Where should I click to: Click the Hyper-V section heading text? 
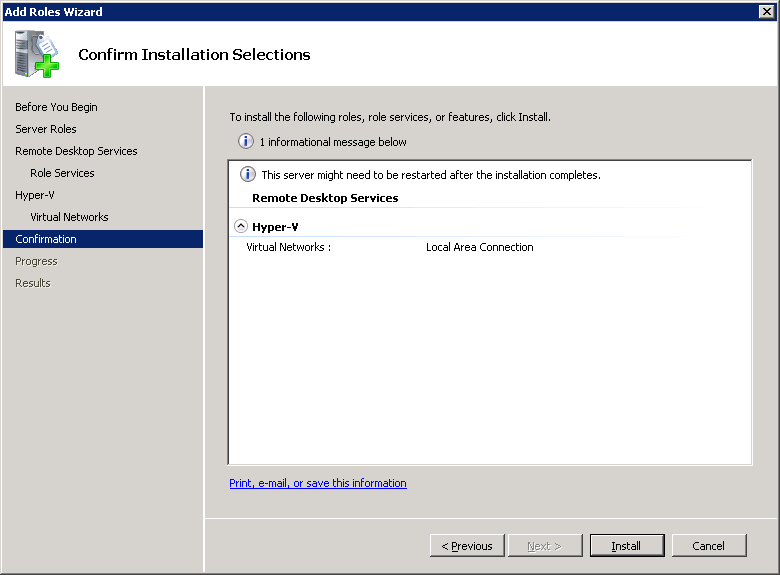pyautogui.click(x=275, y=227)
